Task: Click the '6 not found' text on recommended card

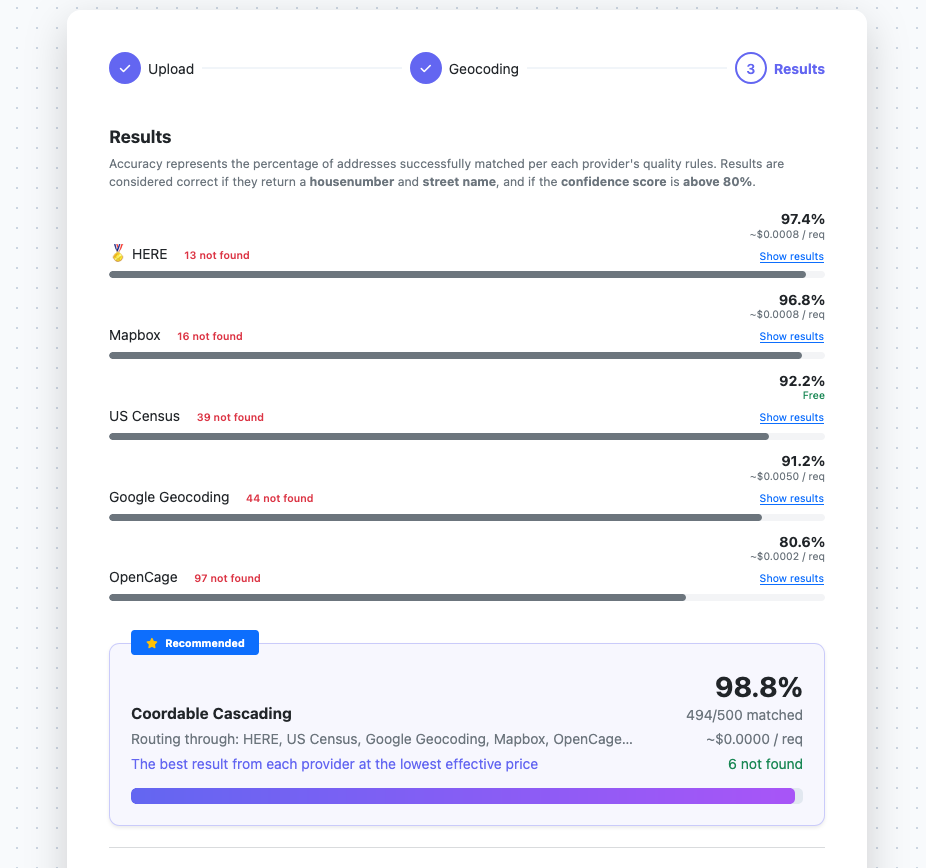Action: pyautogui.click(x=765, y=763)
